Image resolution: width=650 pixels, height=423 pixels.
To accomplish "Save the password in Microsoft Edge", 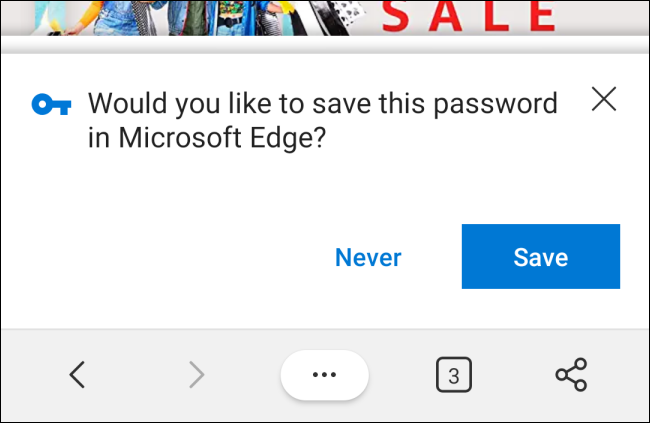I will point(540,257).
